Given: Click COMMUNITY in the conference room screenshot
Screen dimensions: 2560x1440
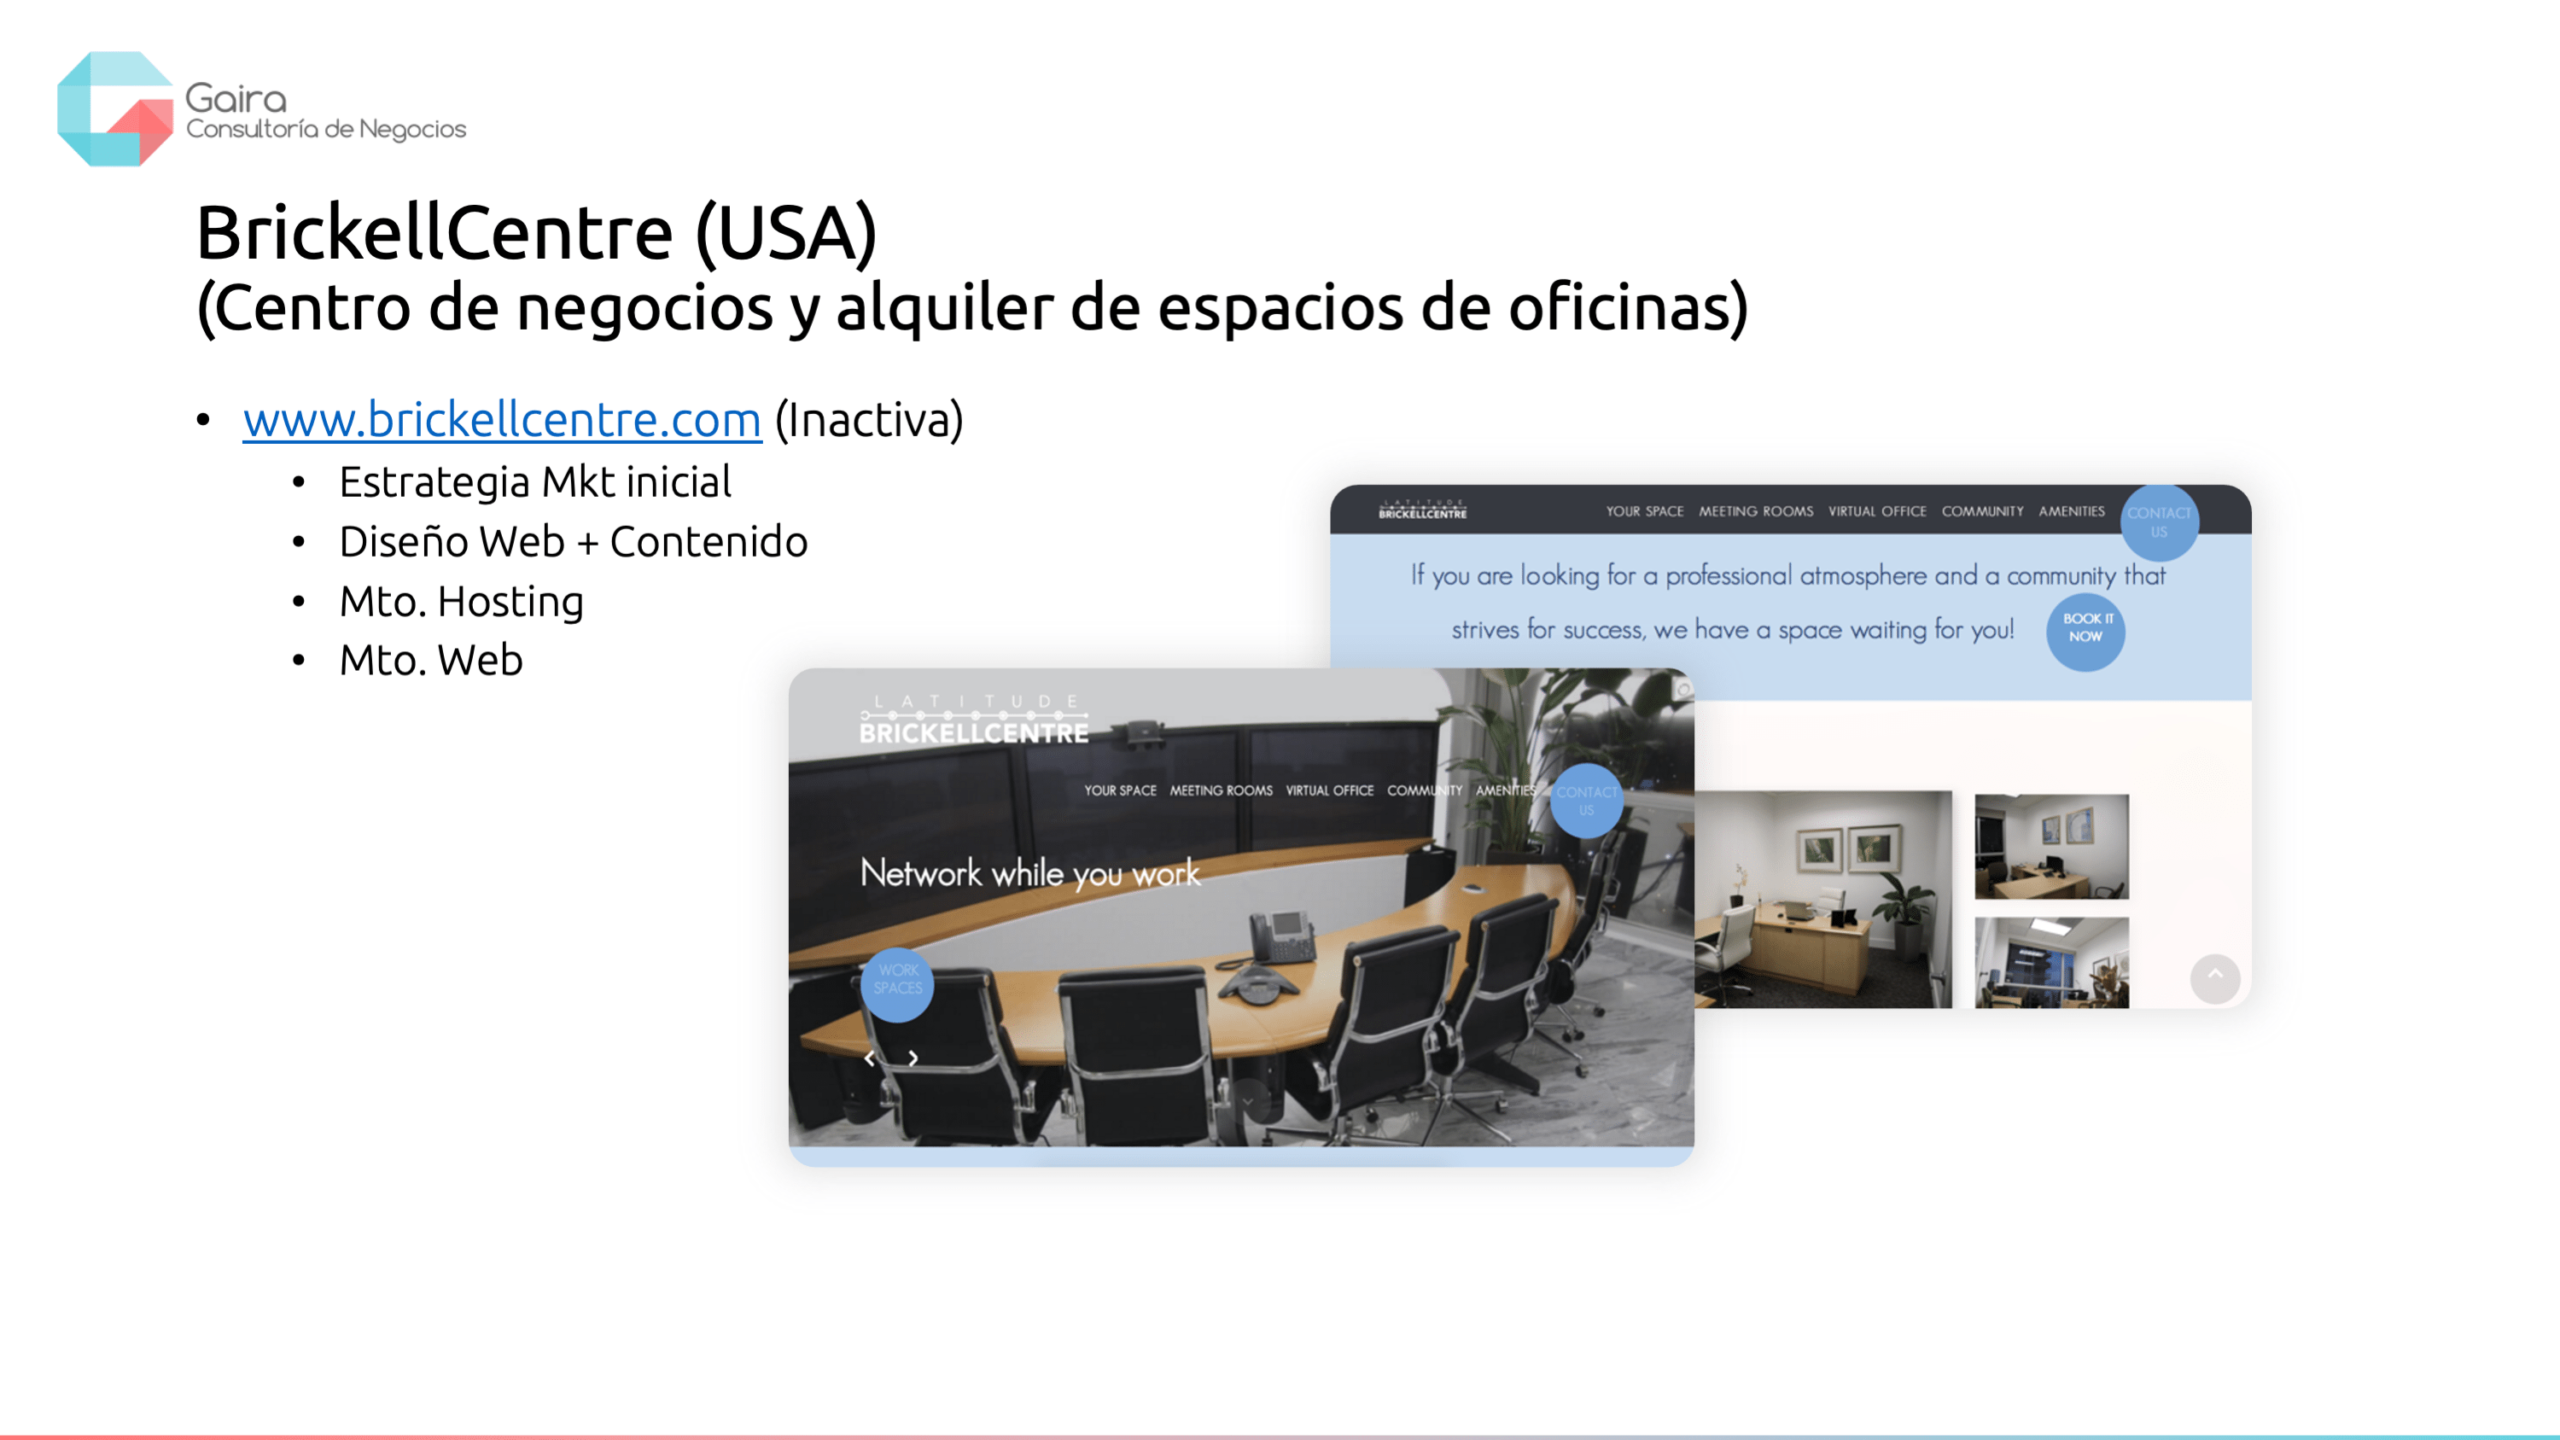Looking at the screenshot, I should 1424,790.
